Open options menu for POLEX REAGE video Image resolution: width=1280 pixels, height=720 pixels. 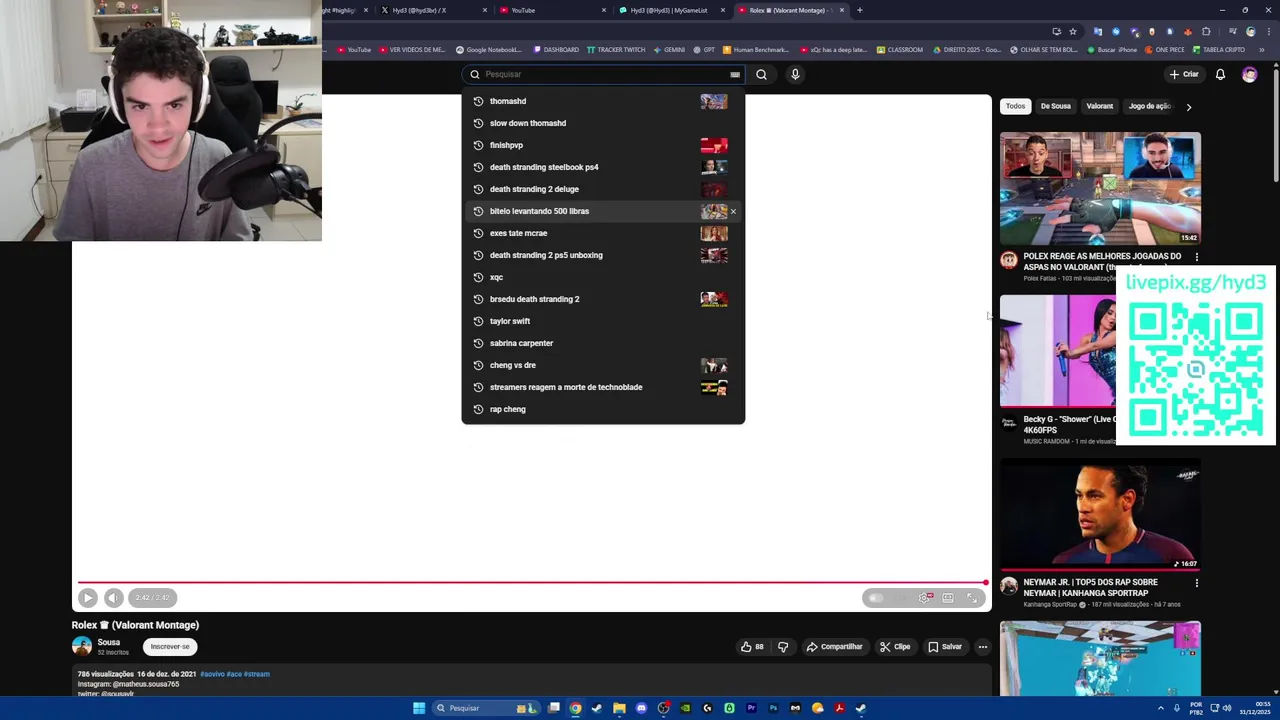1196,257
